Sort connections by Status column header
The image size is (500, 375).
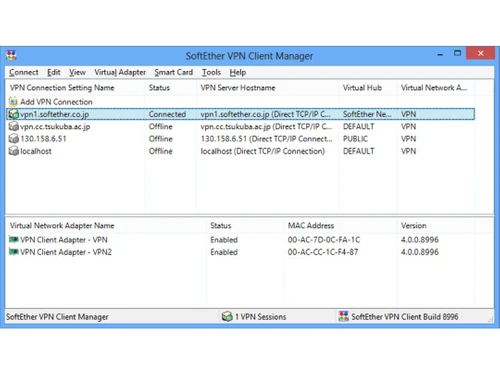[171, 88]
